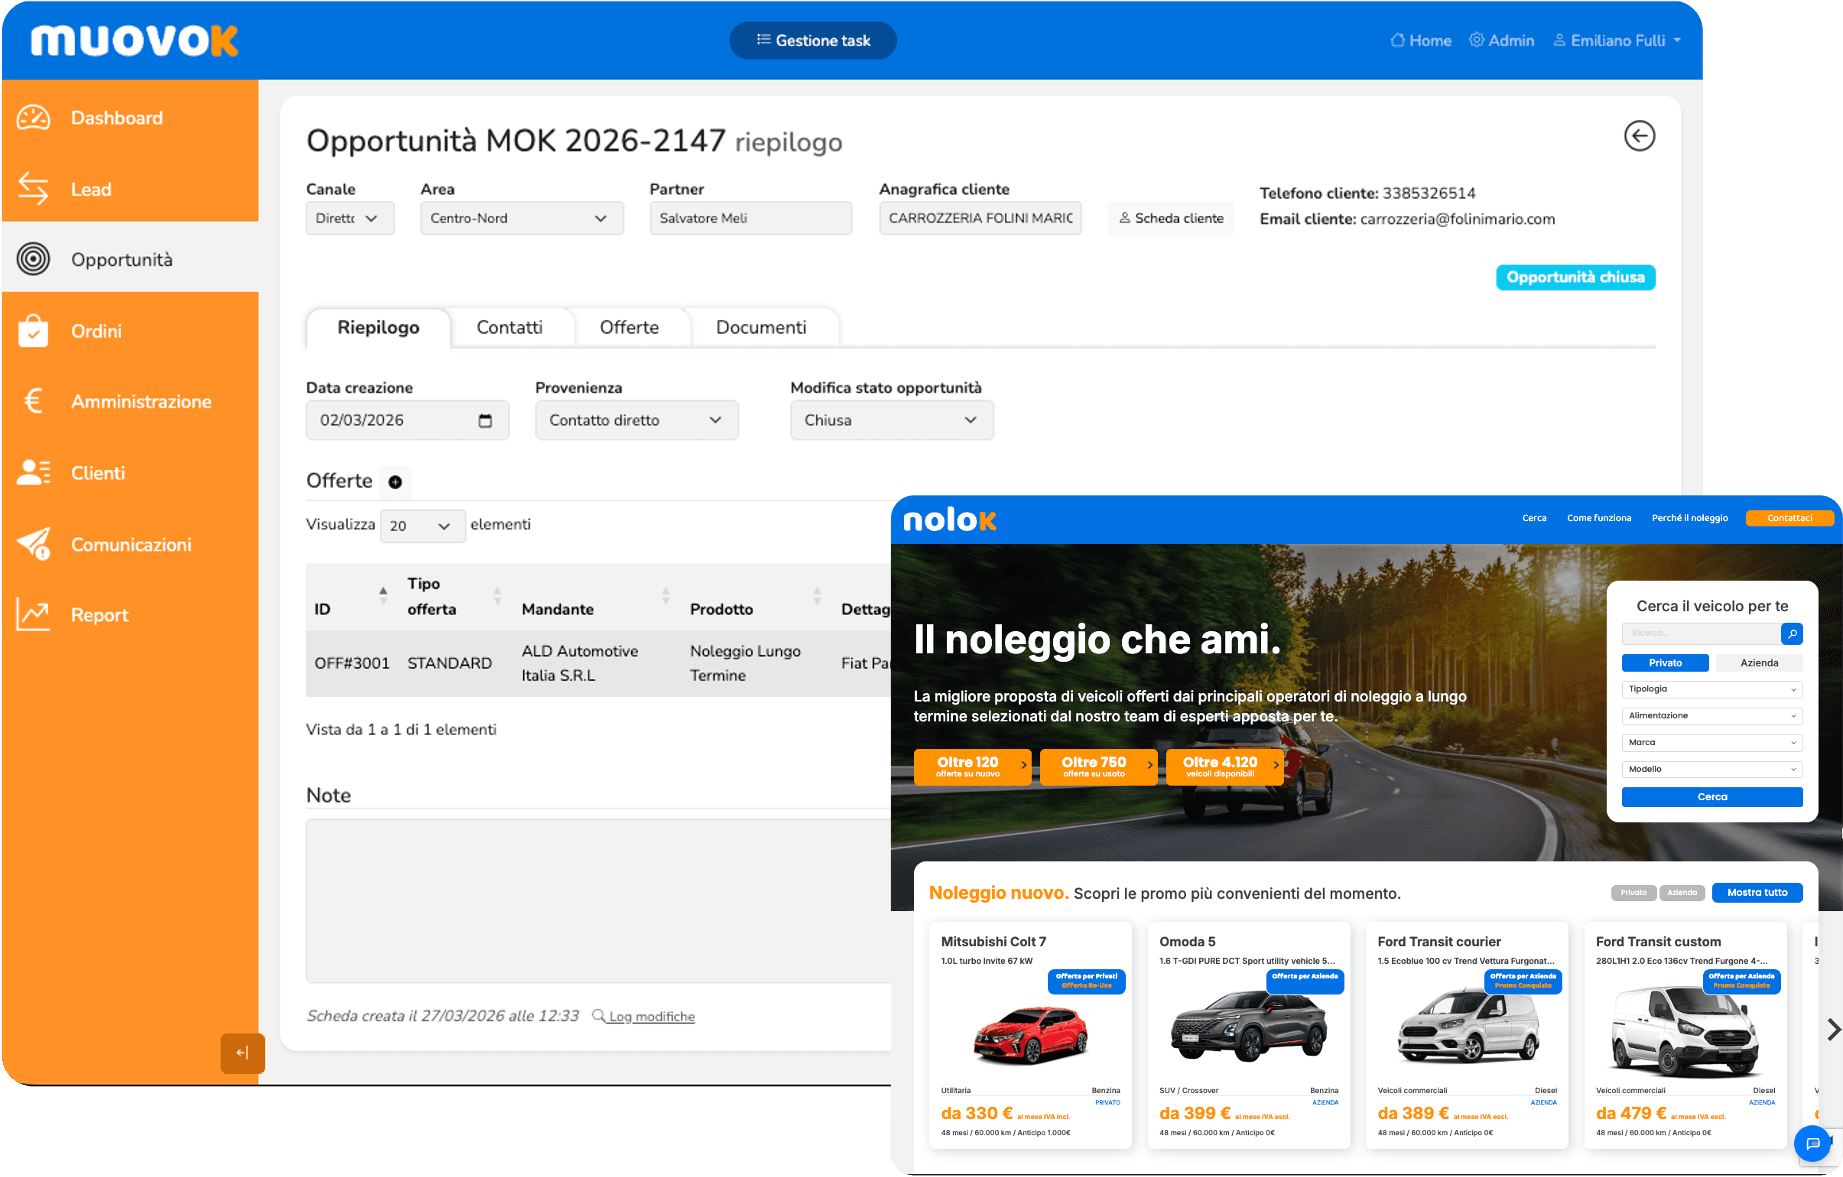Toggle the Mostra tutto filter
1843x1177 pixels.
[x=1756, y=892]
